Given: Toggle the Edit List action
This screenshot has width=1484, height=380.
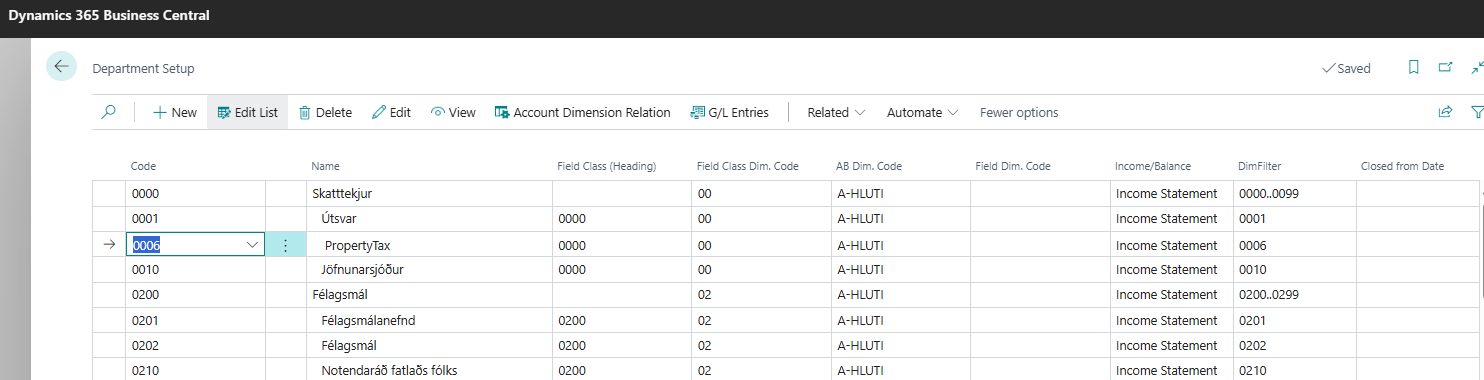Looking at the screenshot, I should click(x=247, y=112).
